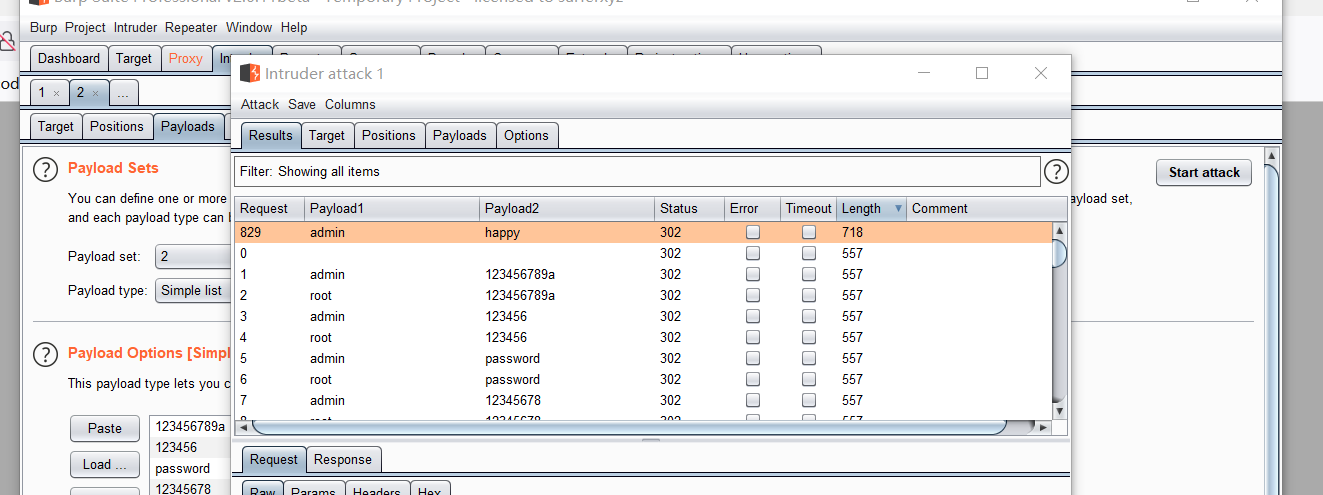Open the Payload Options help icon
This screenshot has height=495, width=1323.
(46, 354)
